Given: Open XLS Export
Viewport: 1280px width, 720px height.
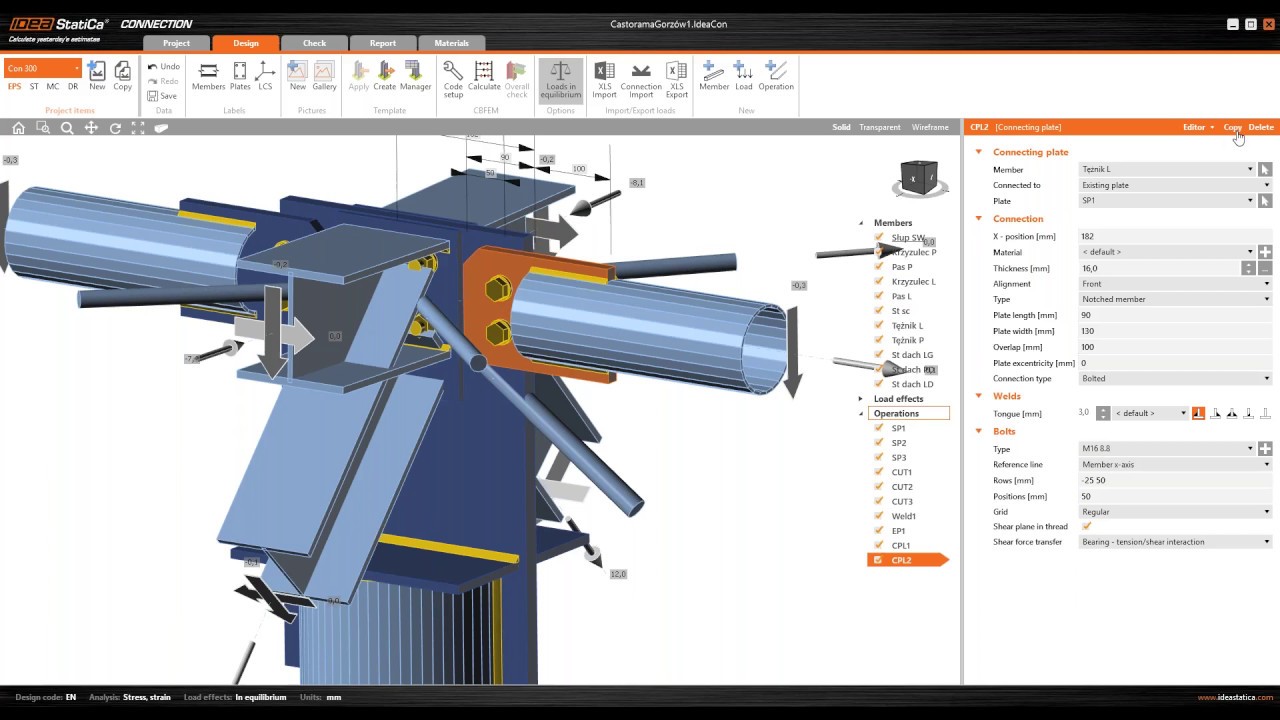Looking at the screenshot, I should pyautogui.click(x=677, y=79).
